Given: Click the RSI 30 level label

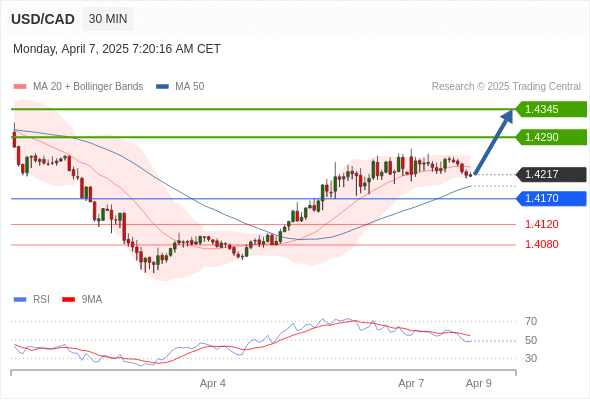Looking at the screenshot, I should pyautogui.click(x=531, y=358).
